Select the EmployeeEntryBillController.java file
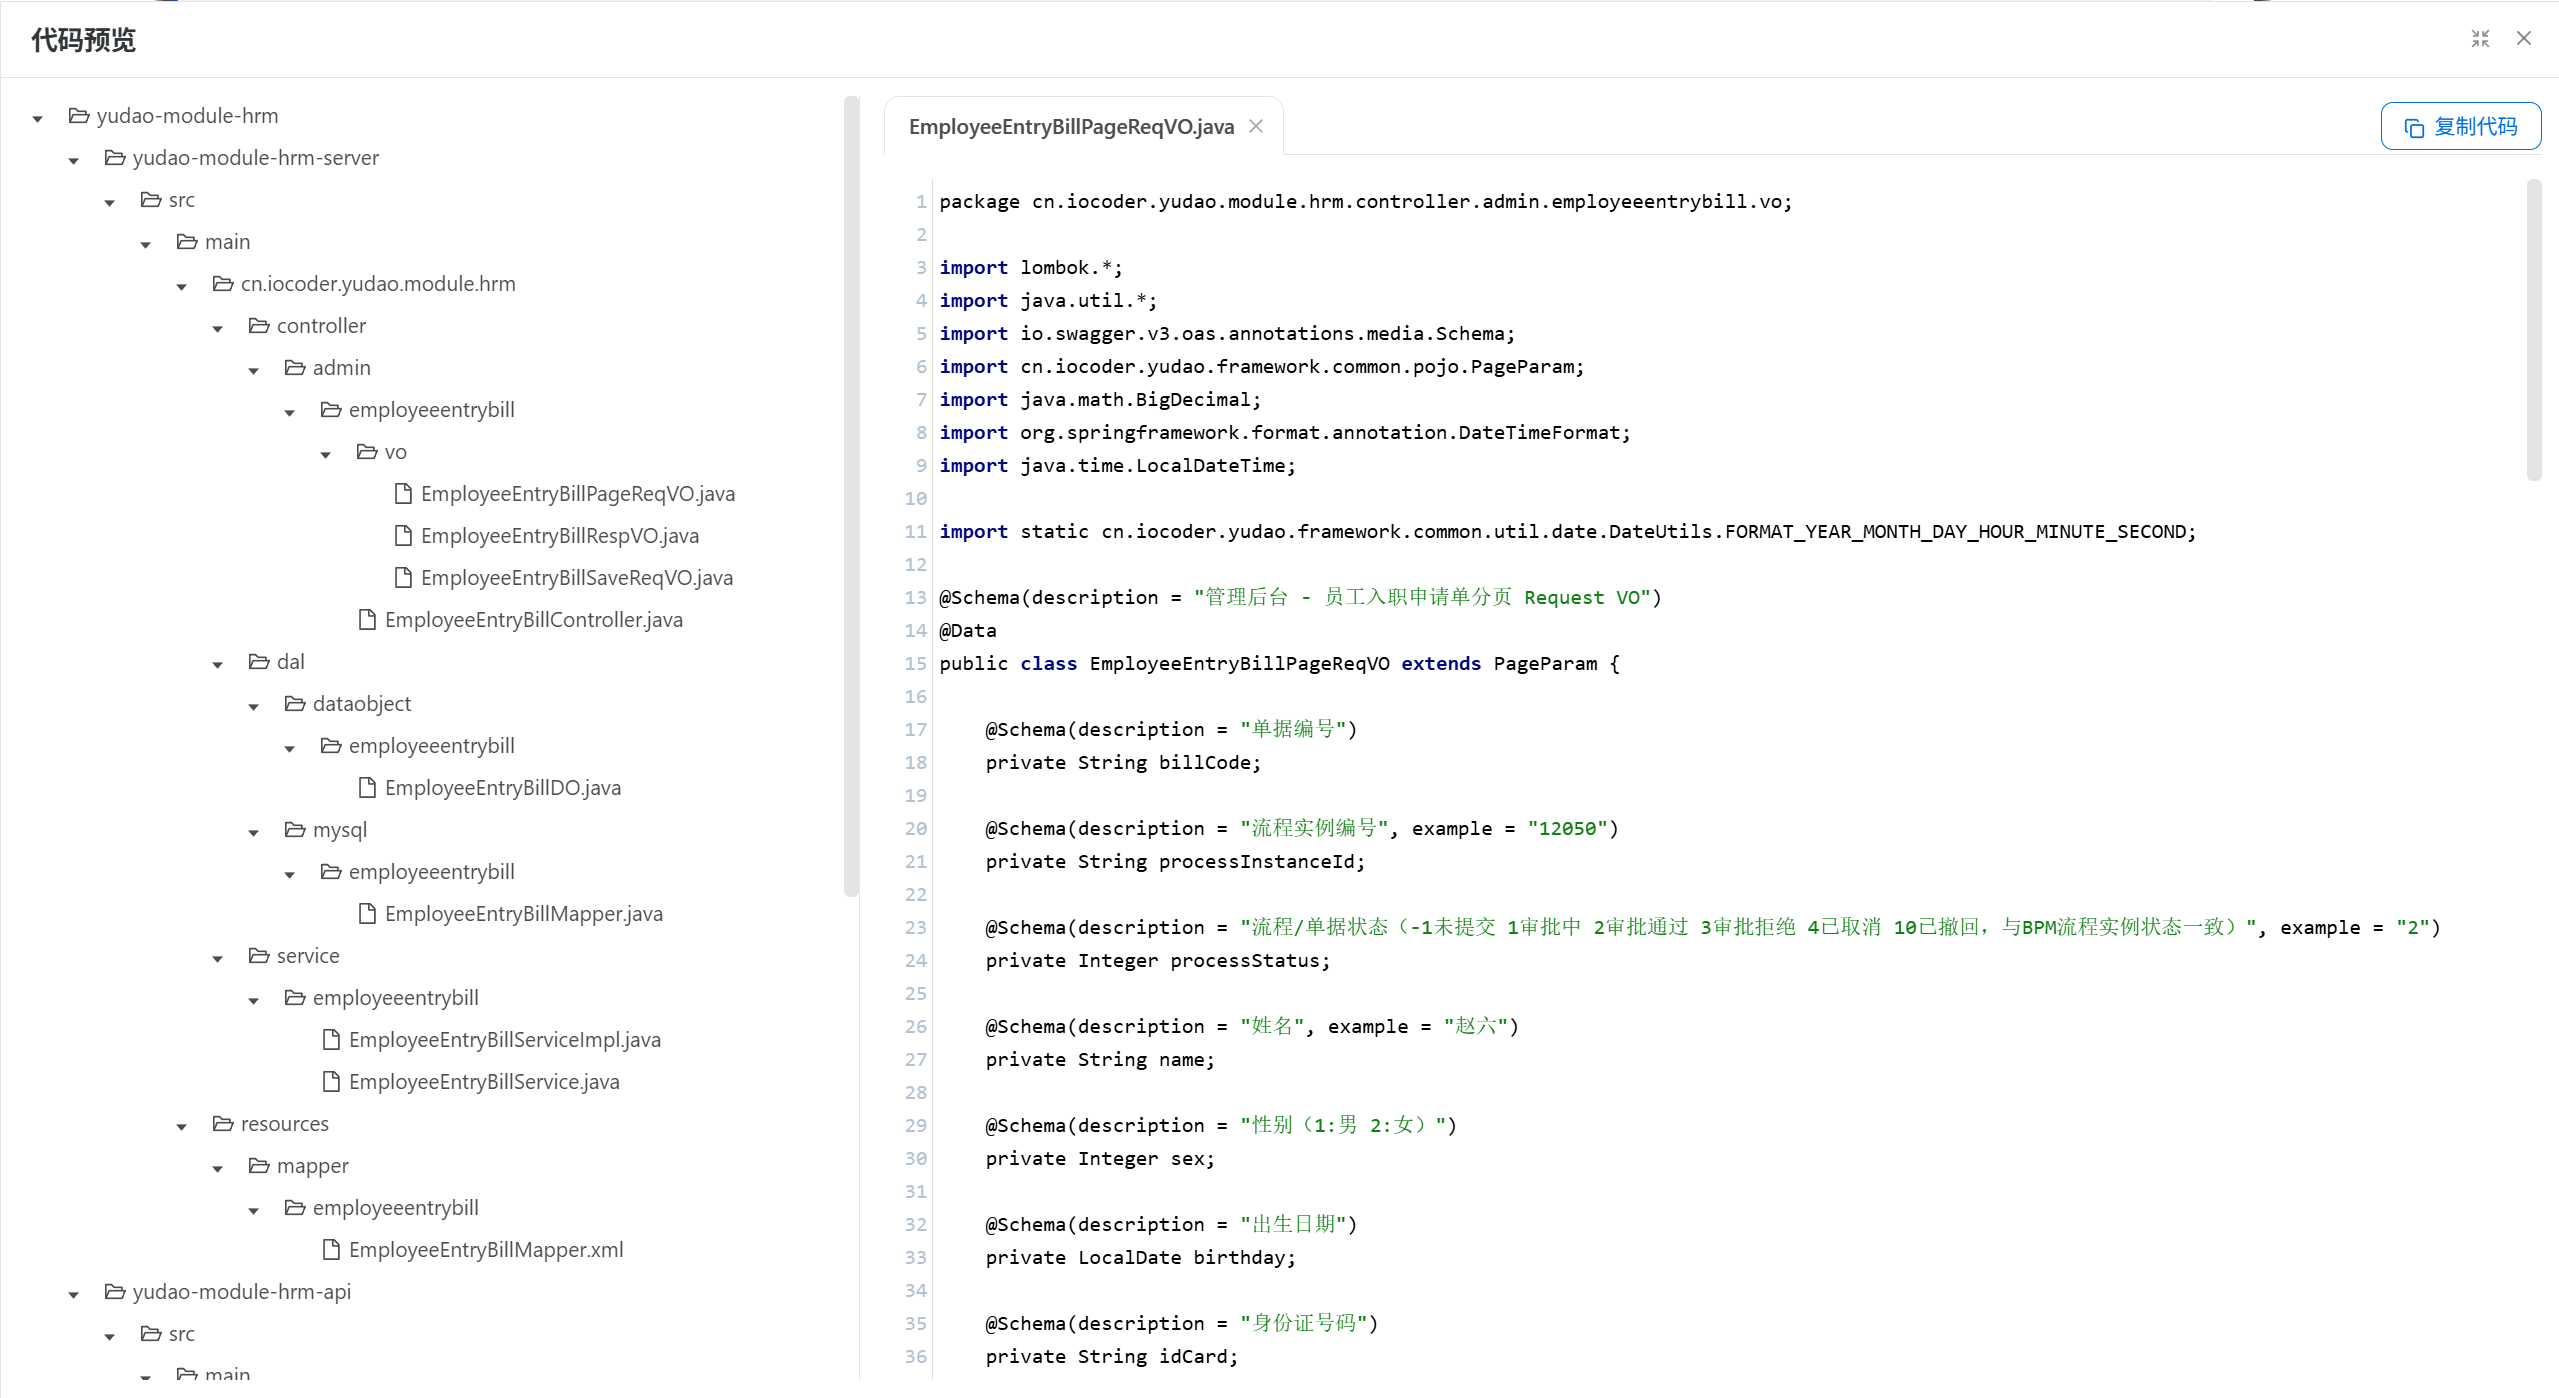The width and height of the screenshot is (2559, 1398). click(534, 620)
